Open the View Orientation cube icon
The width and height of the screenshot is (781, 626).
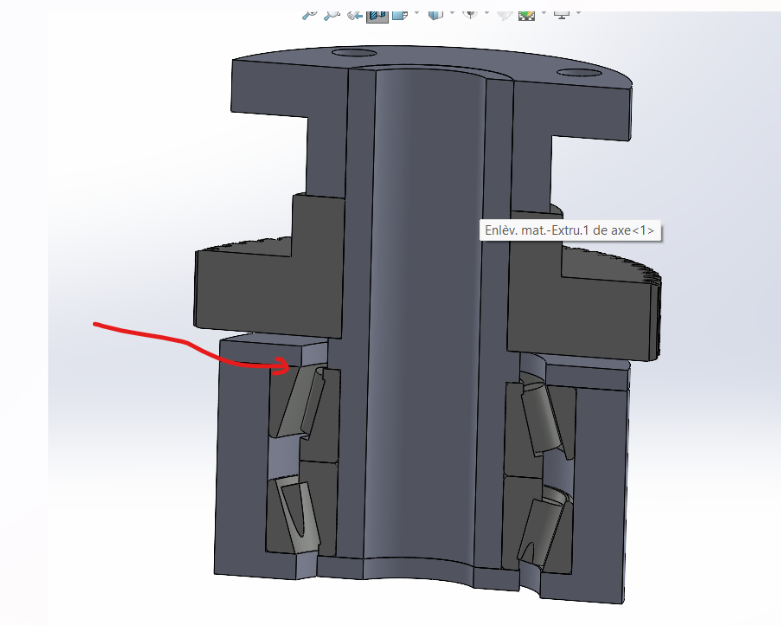(399, 14)
